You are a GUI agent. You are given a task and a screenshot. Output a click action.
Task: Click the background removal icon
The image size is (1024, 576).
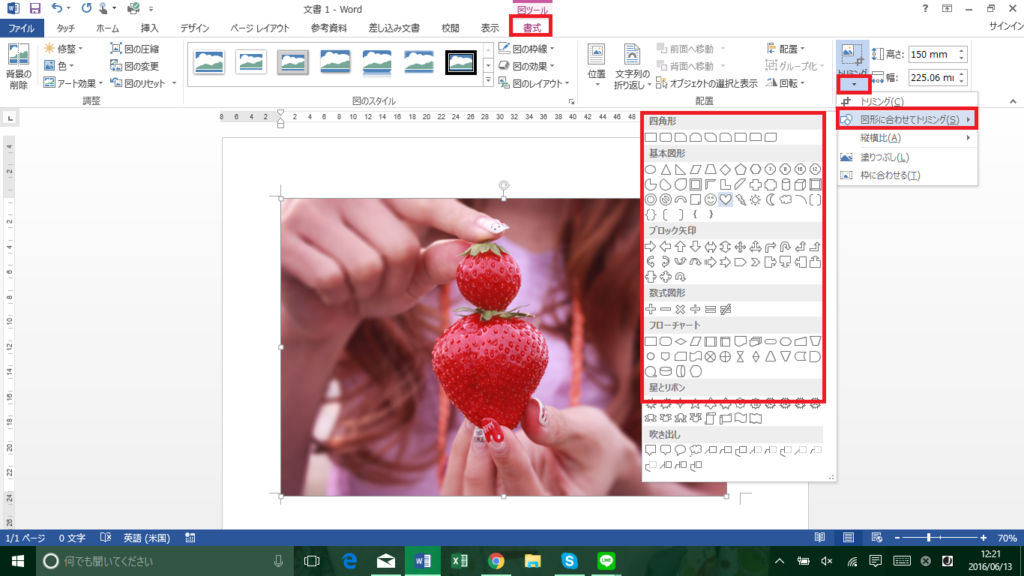click(x=18, y=67)
